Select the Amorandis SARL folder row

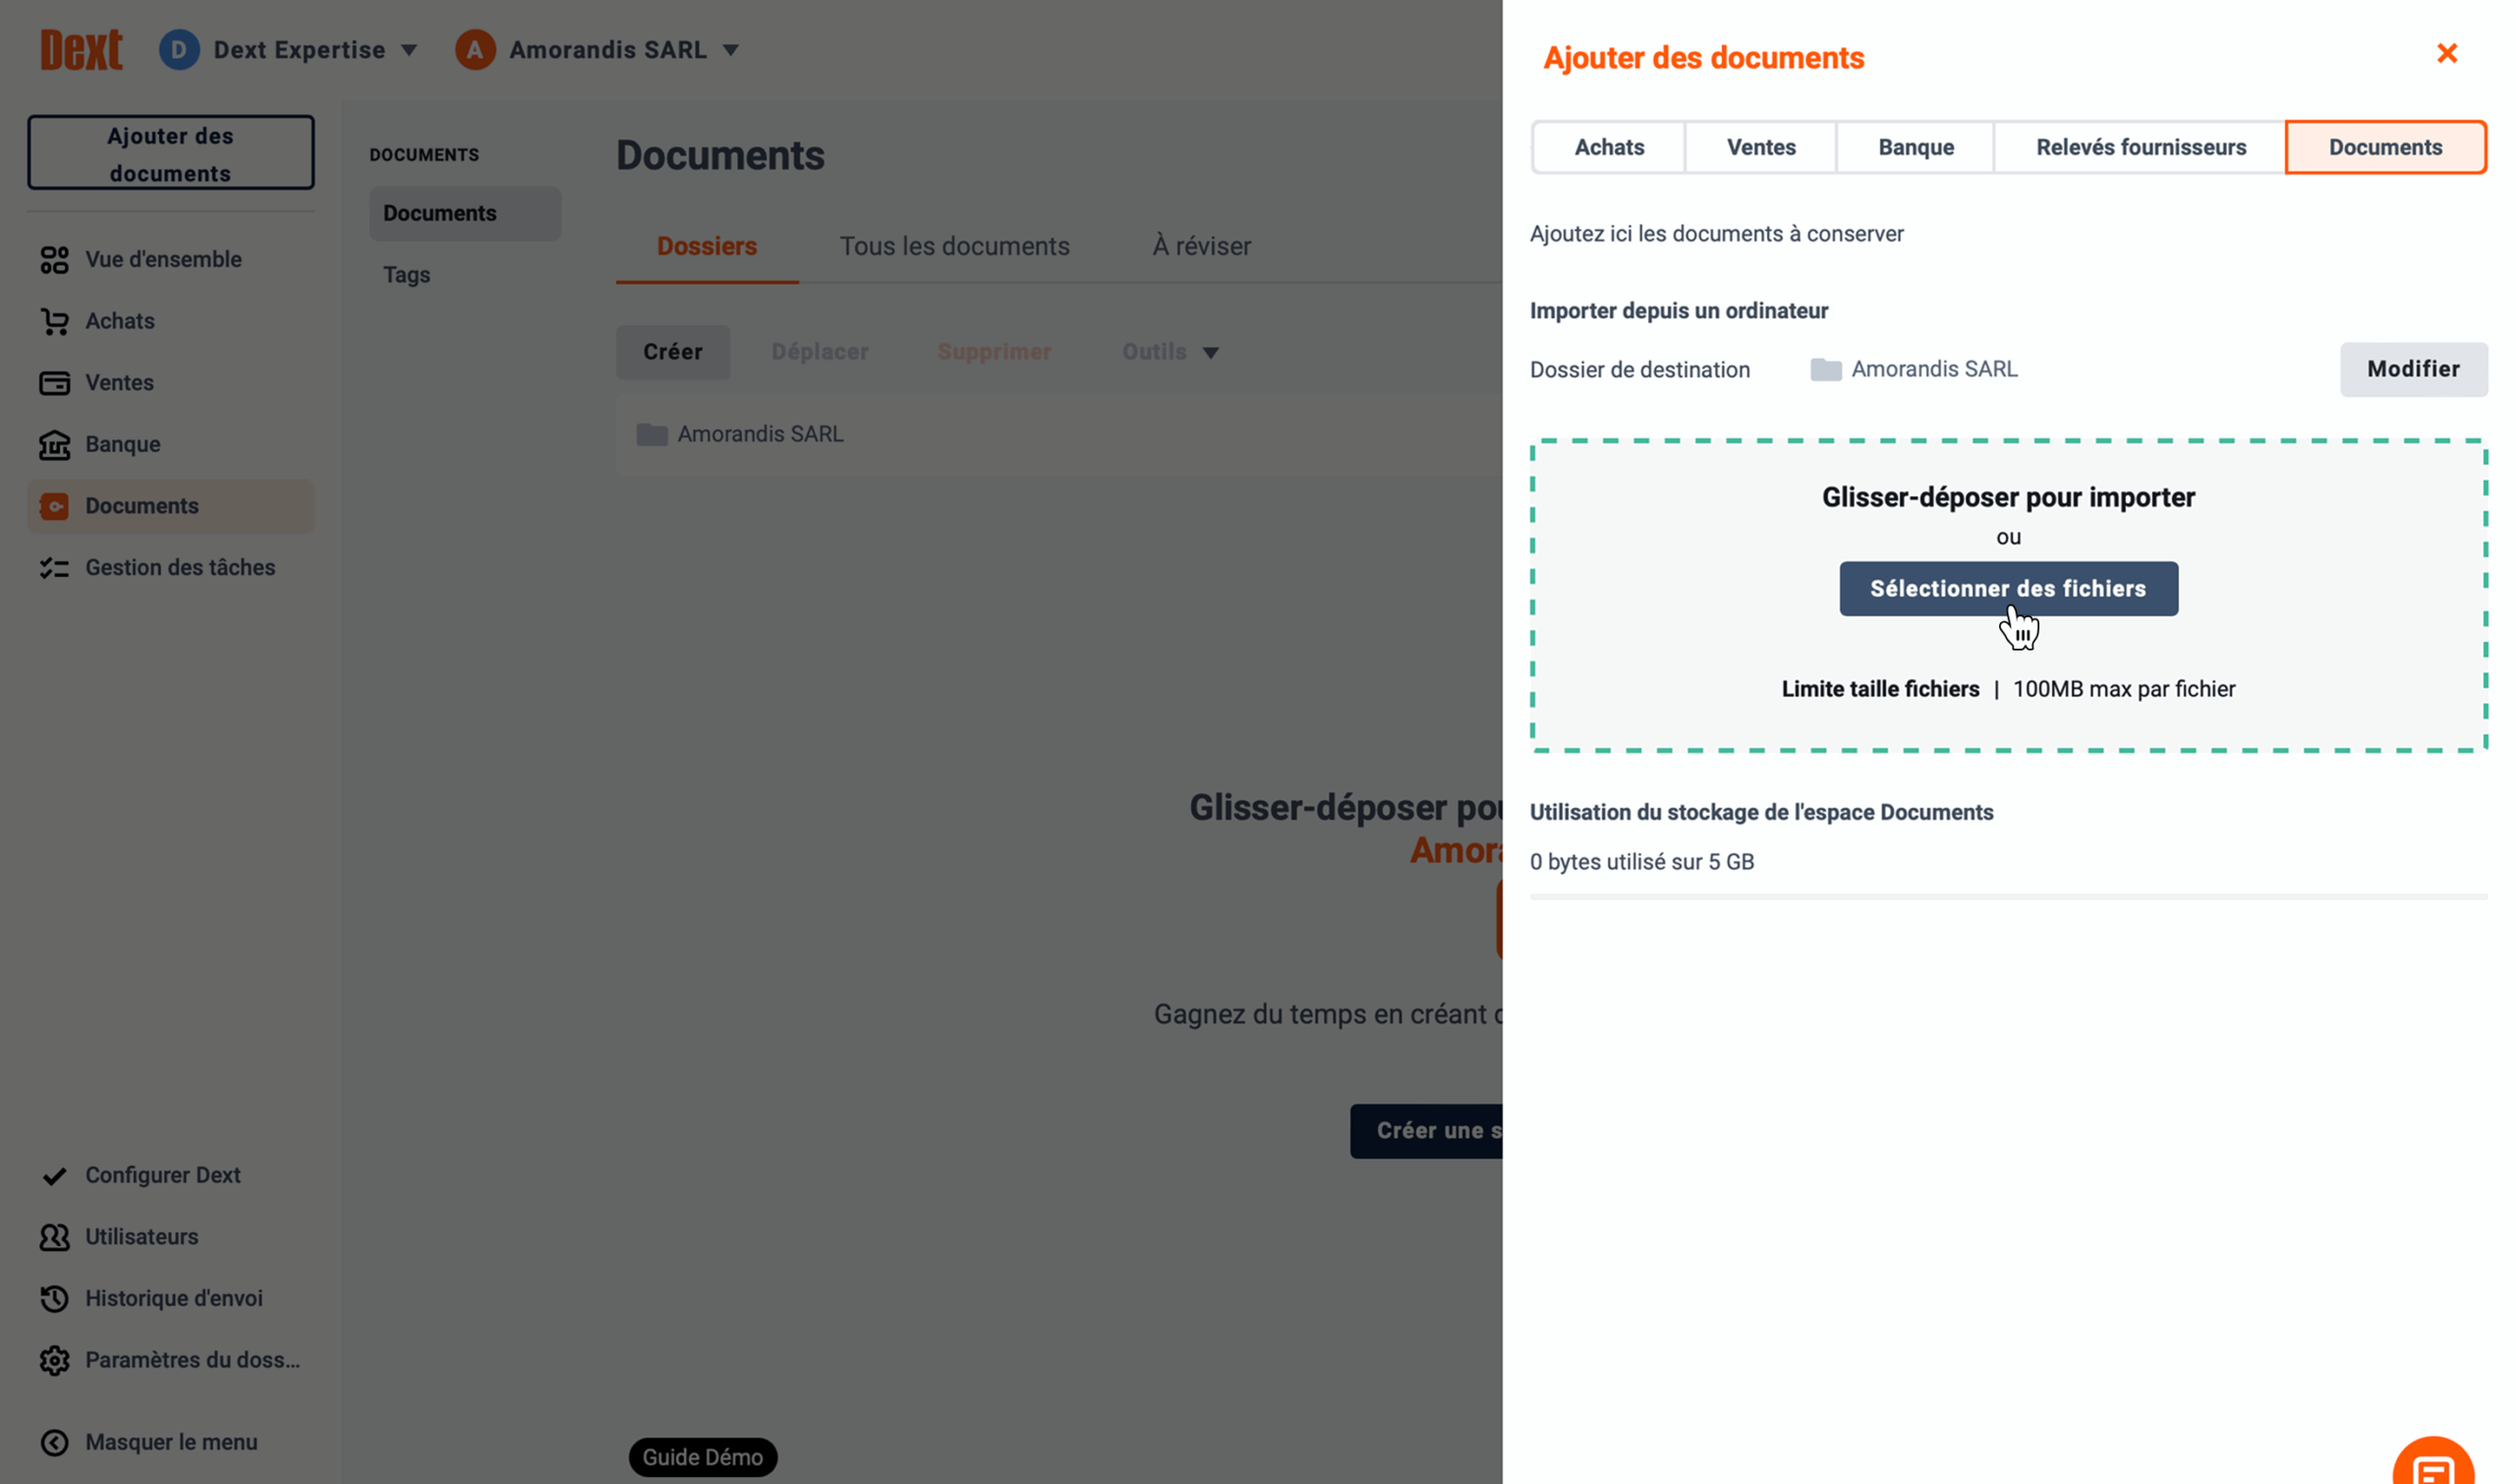coord(1058,434)
